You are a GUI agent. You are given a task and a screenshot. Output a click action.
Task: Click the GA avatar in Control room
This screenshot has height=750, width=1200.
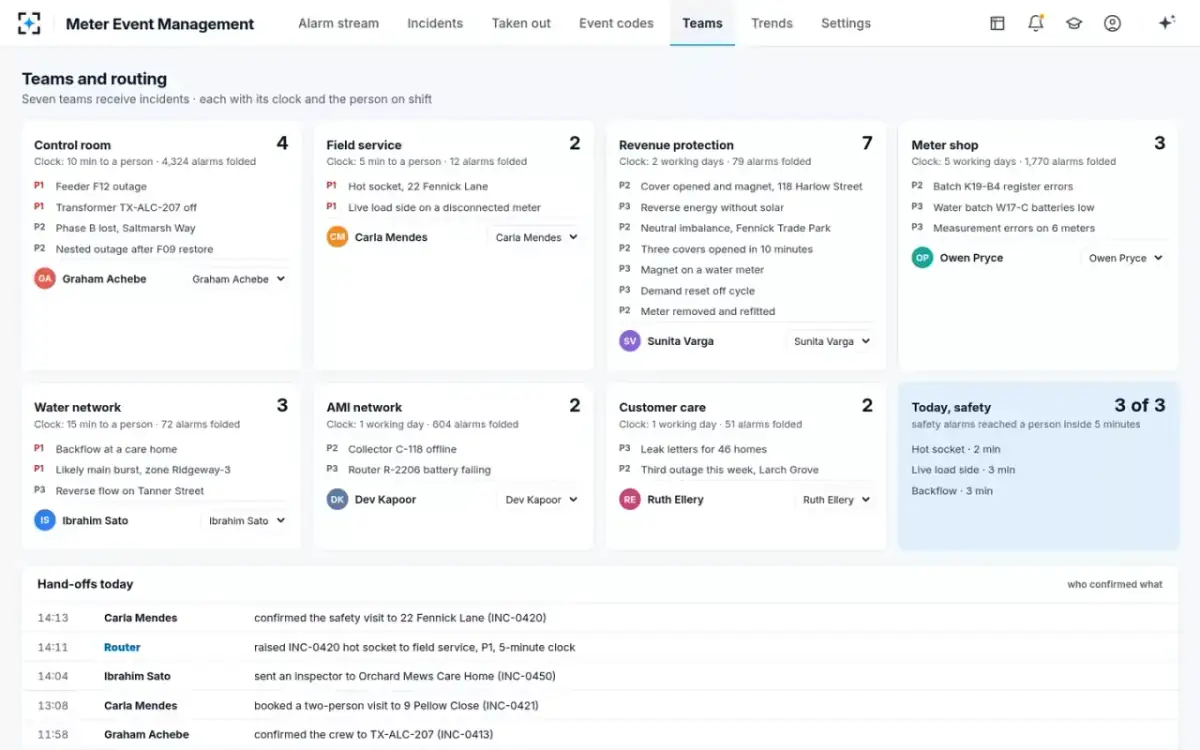pos(45,279)
